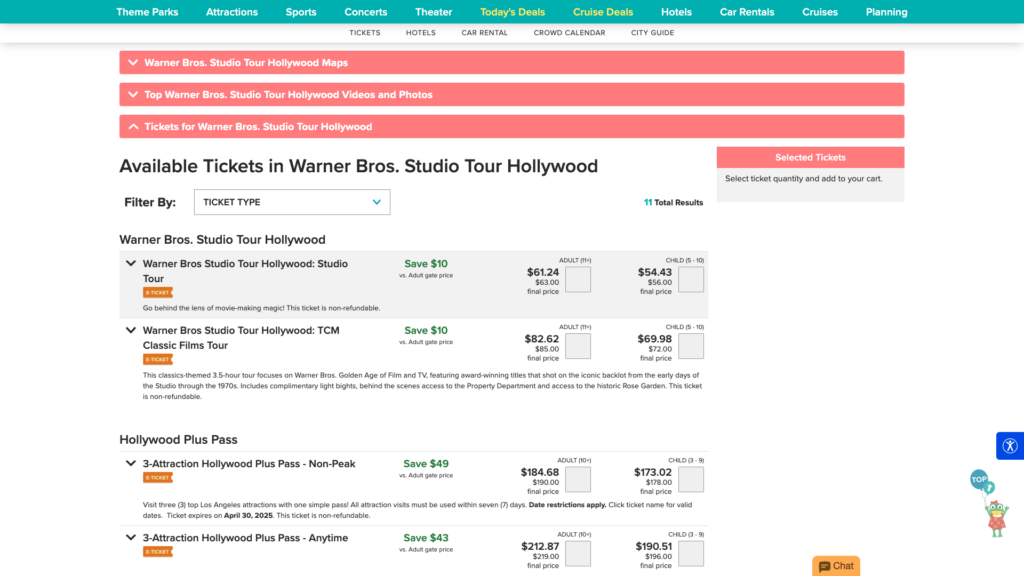Open the Hotels top menu
The width and height of the screenshot is (1024, 576).
tap(676, 12)
